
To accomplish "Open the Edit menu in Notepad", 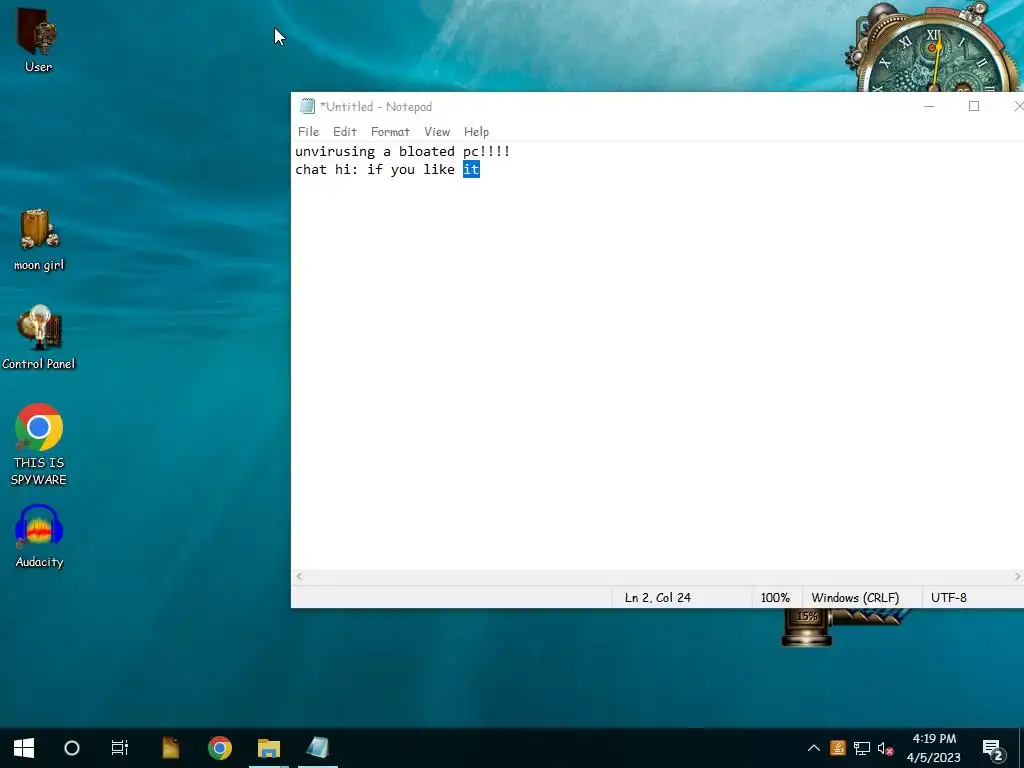I will pyautogui.click(x=345, y=132).
